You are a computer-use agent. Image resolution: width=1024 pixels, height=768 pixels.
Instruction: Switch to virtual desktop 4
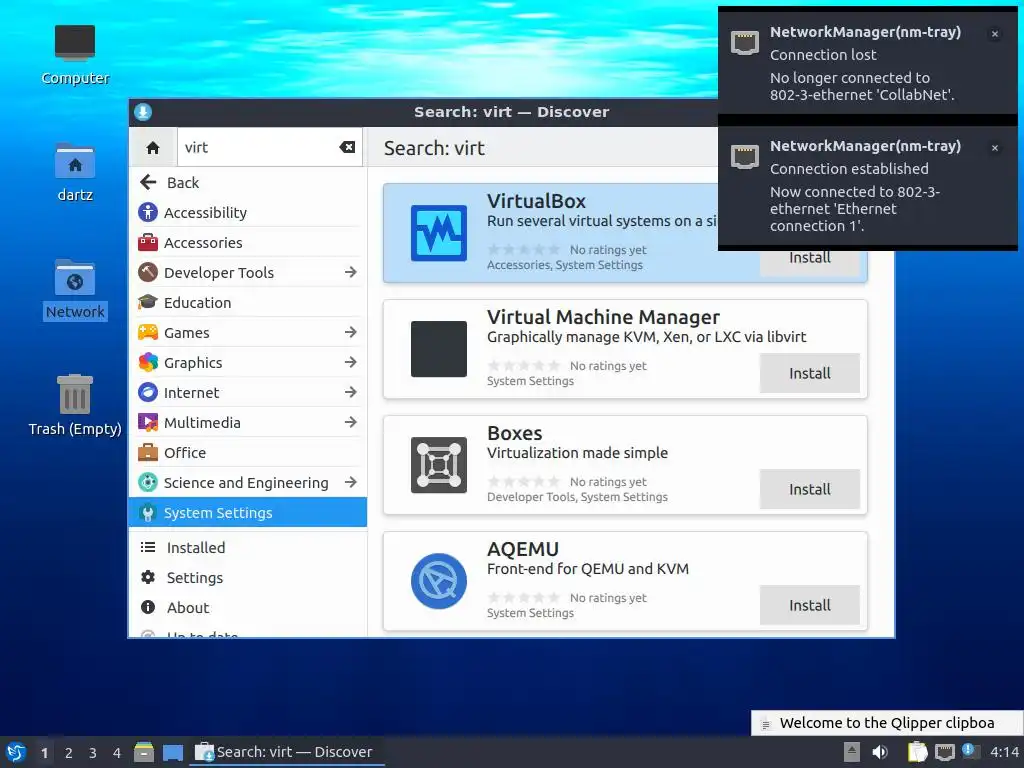[117, 753]
